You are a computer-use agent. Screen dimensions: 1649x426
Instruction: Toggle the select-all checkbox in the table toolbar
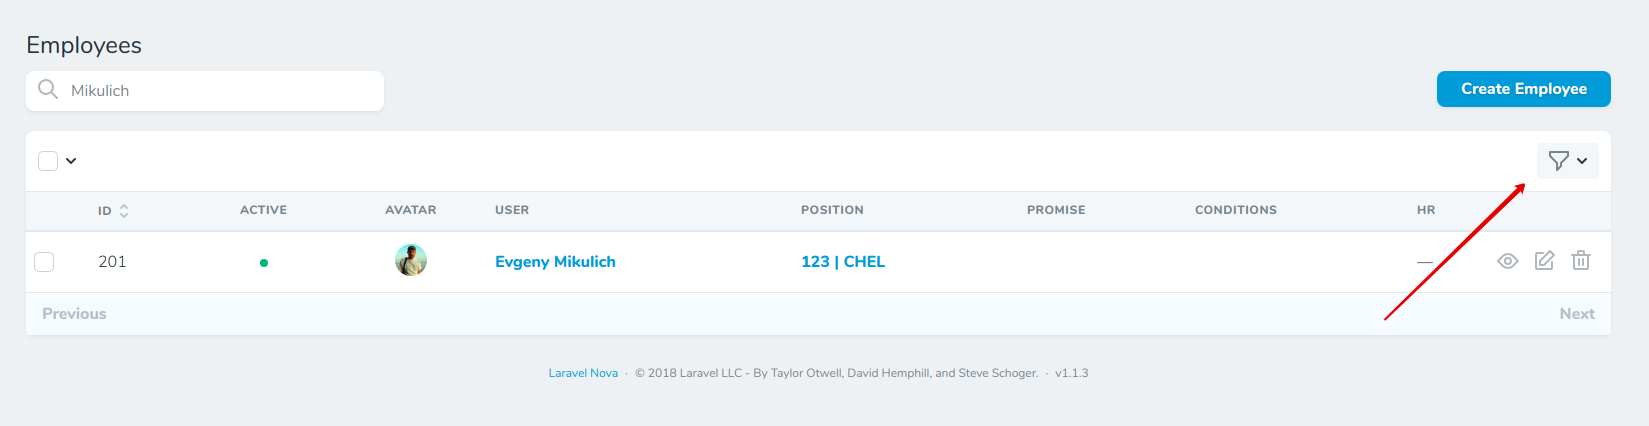[48, 161]
